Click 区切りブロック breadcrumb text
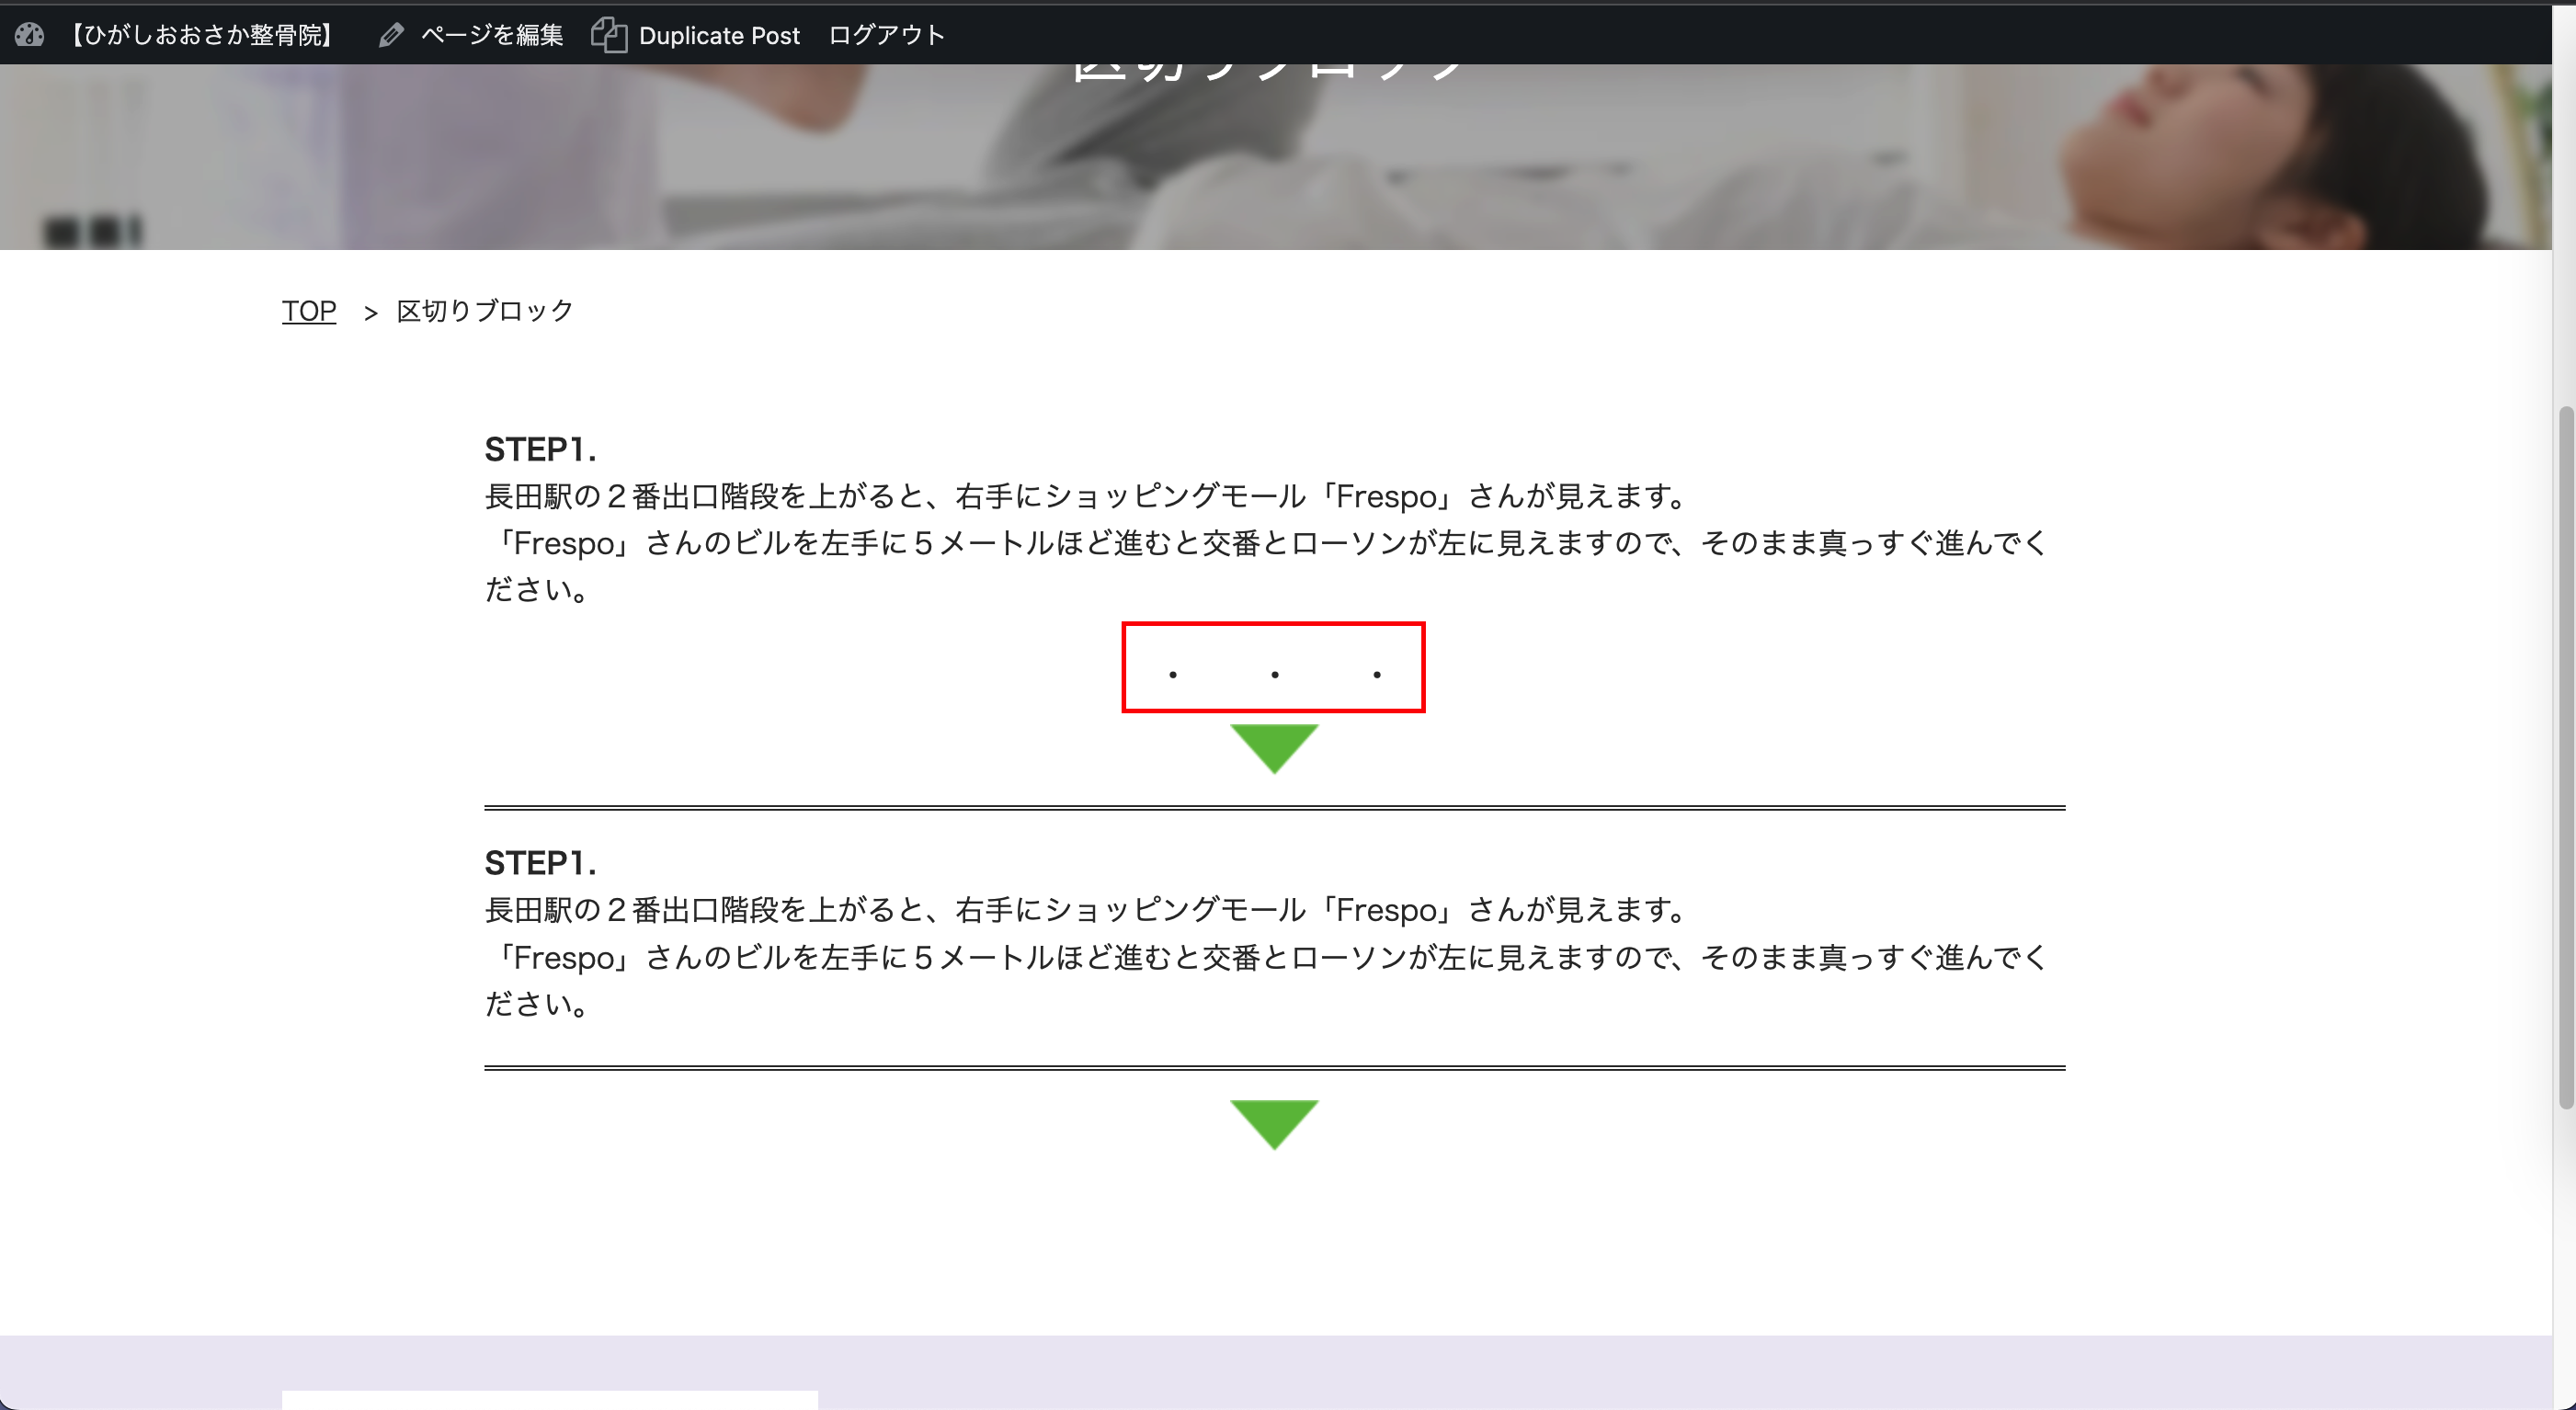The height and width of the screenshot is (1410, 2576). click(x=484, y=311)
